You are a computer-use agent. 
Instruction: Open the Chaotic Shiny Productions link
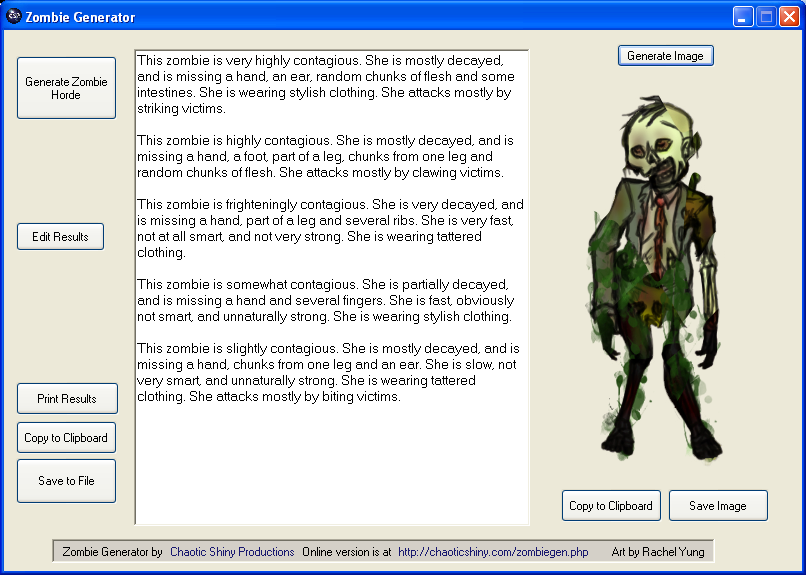(232, 552)
